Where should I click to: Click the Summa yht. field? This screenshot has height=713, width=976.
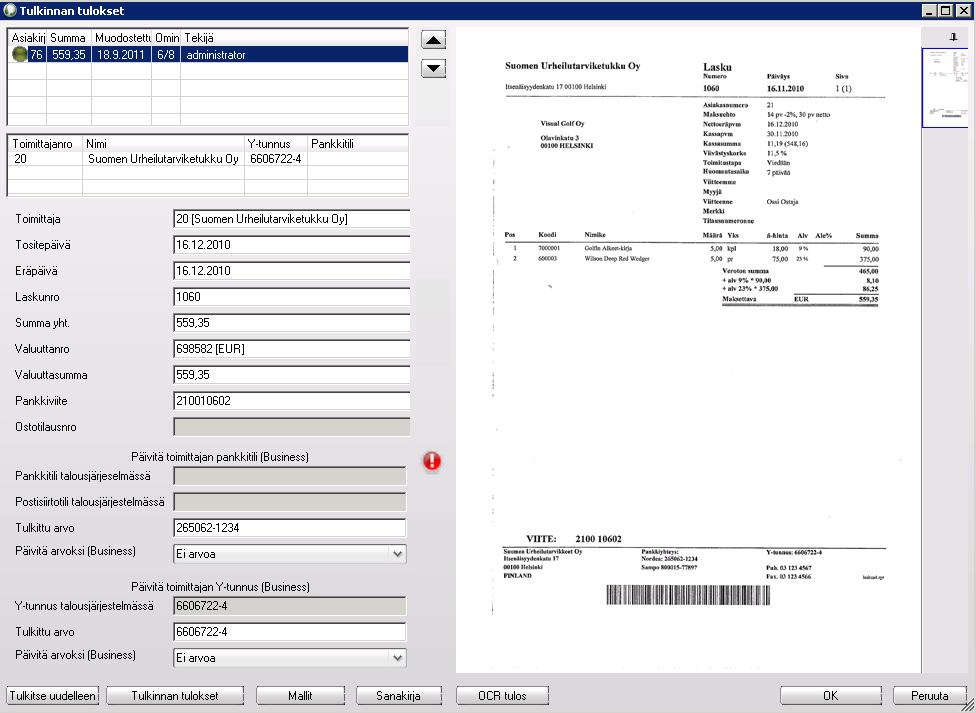(x=291, y=323)
